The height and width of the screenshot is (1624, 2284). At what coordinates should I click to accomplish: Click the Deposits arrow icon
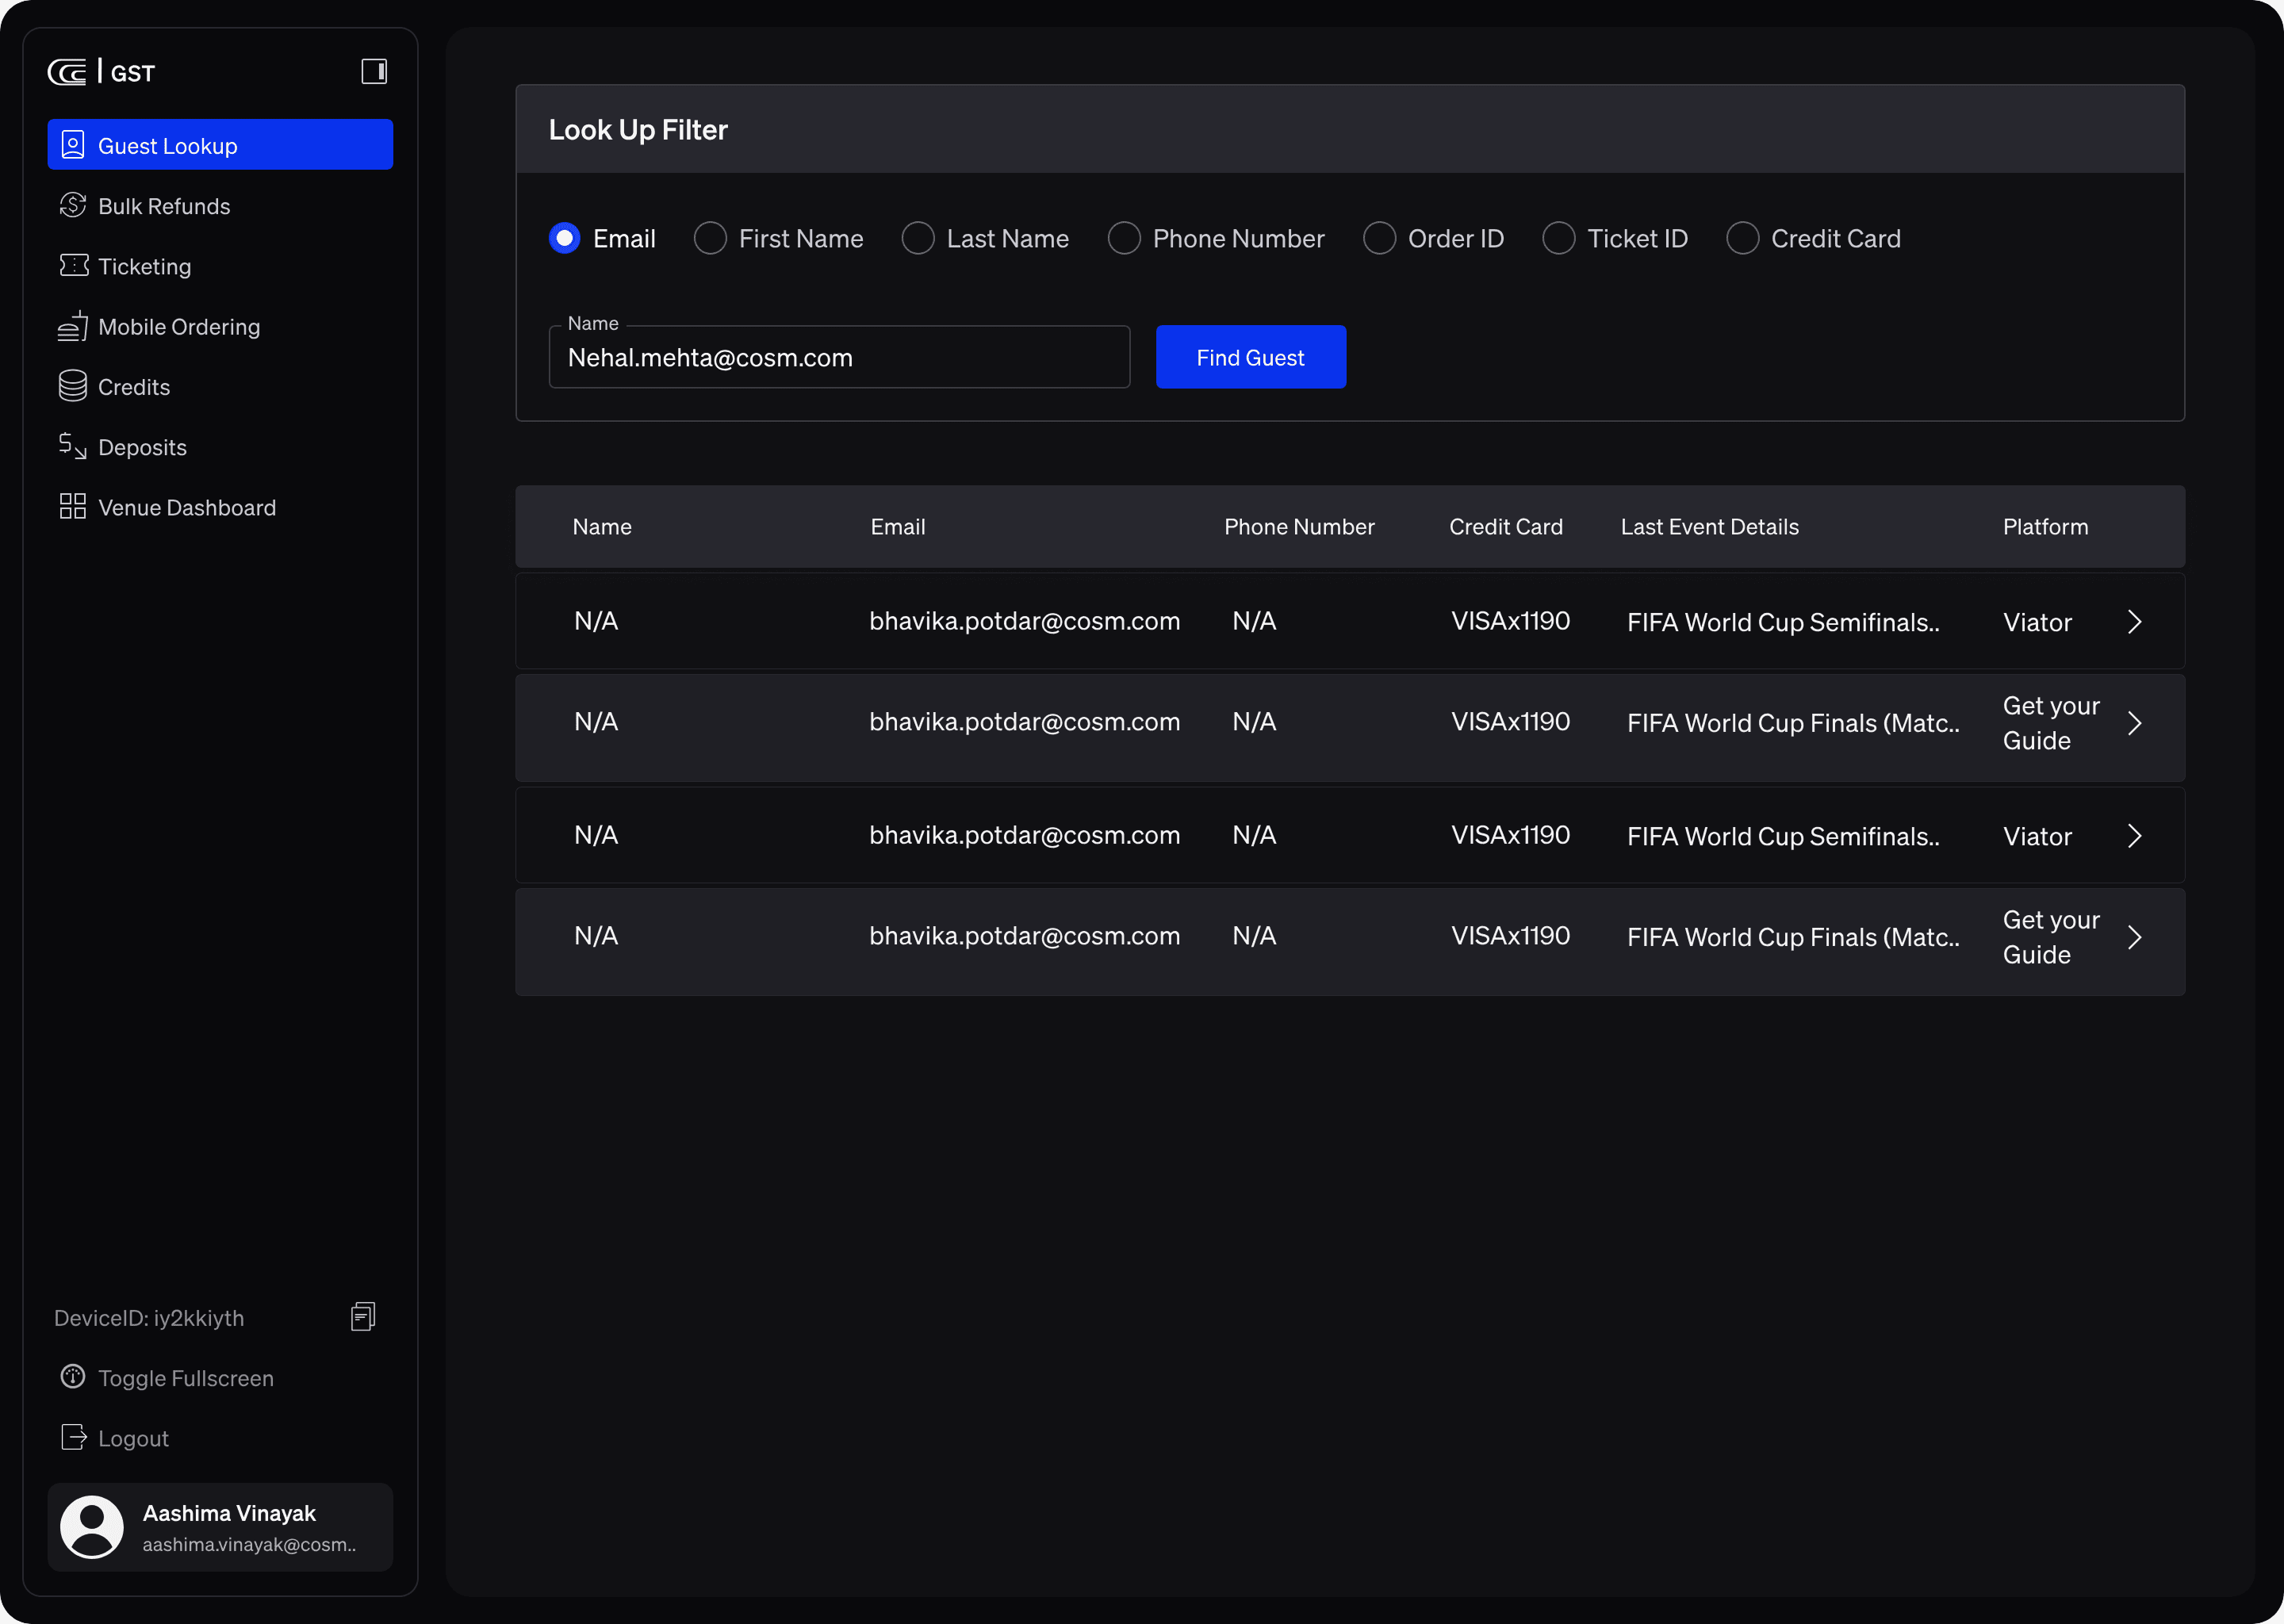73,446
